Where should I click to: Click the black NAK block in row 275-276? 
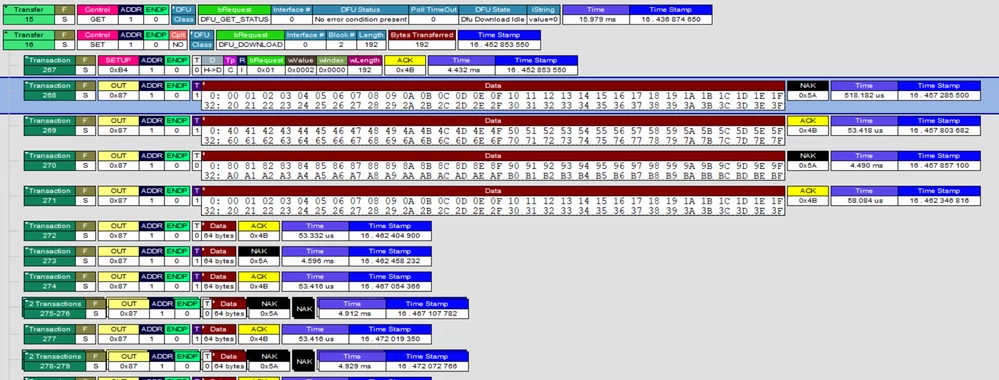tap(305, 309)
